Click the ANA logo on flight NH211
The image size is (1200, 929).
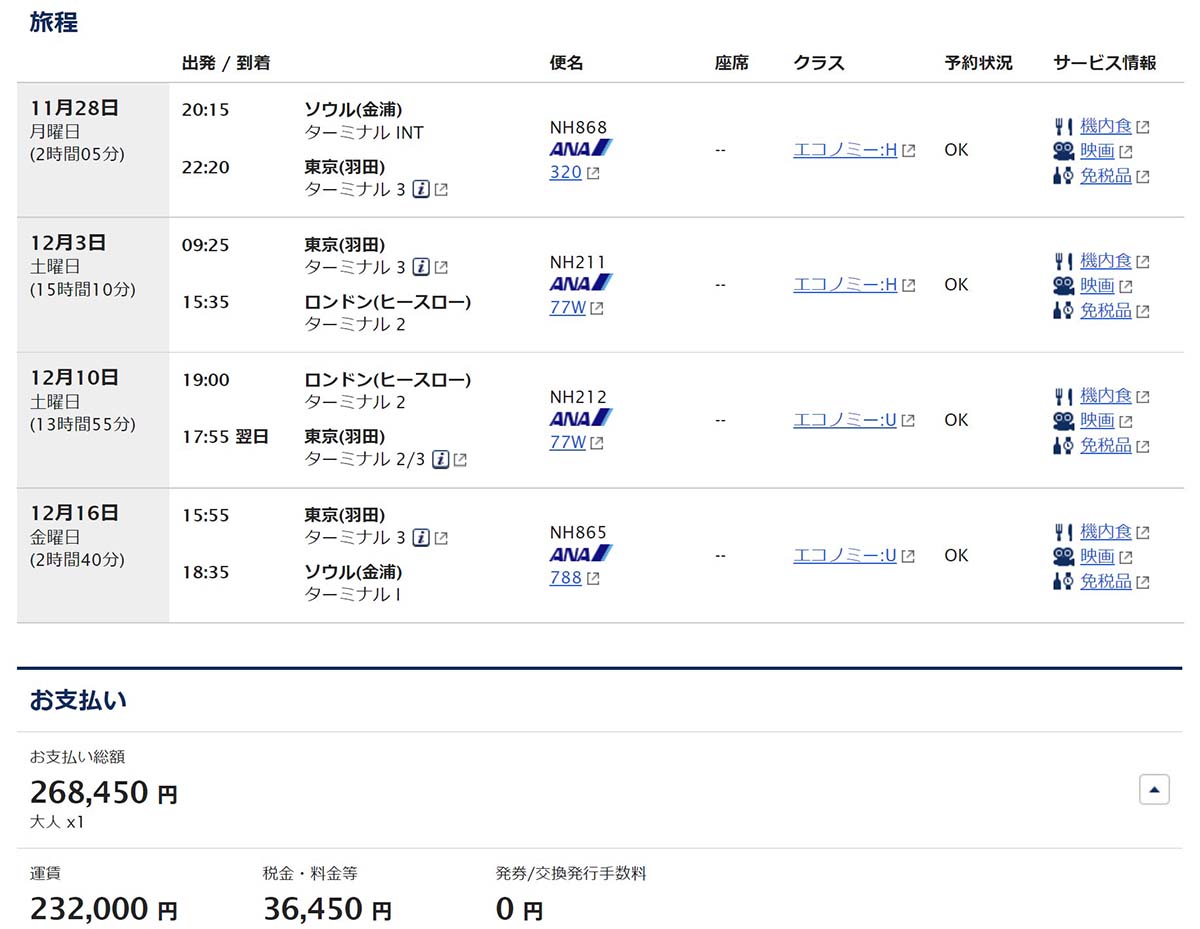click(582, 282)
